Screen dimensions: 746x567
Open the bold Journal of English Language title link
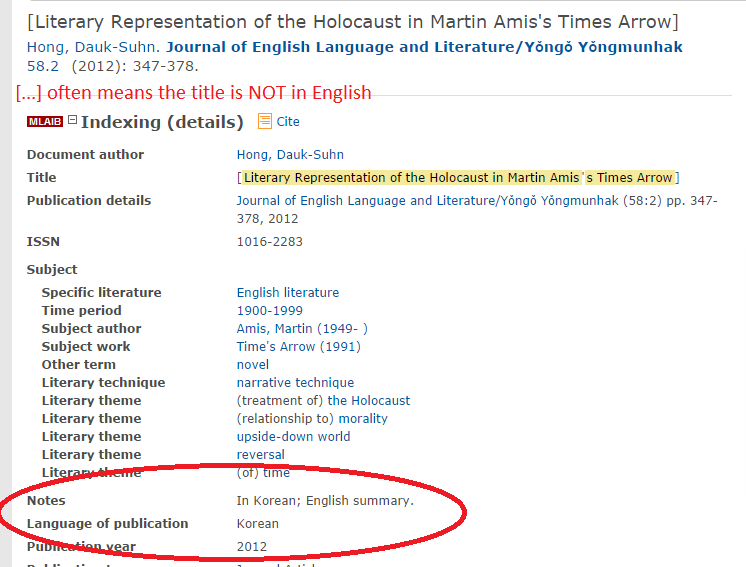pos(424,47)
